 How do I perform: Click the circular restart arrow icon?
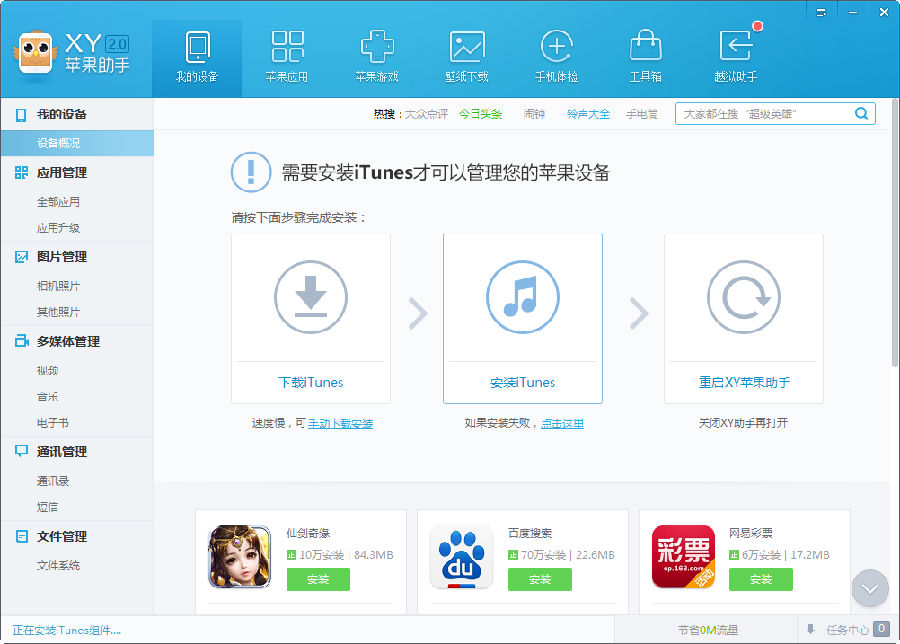[x=743, y=297]
